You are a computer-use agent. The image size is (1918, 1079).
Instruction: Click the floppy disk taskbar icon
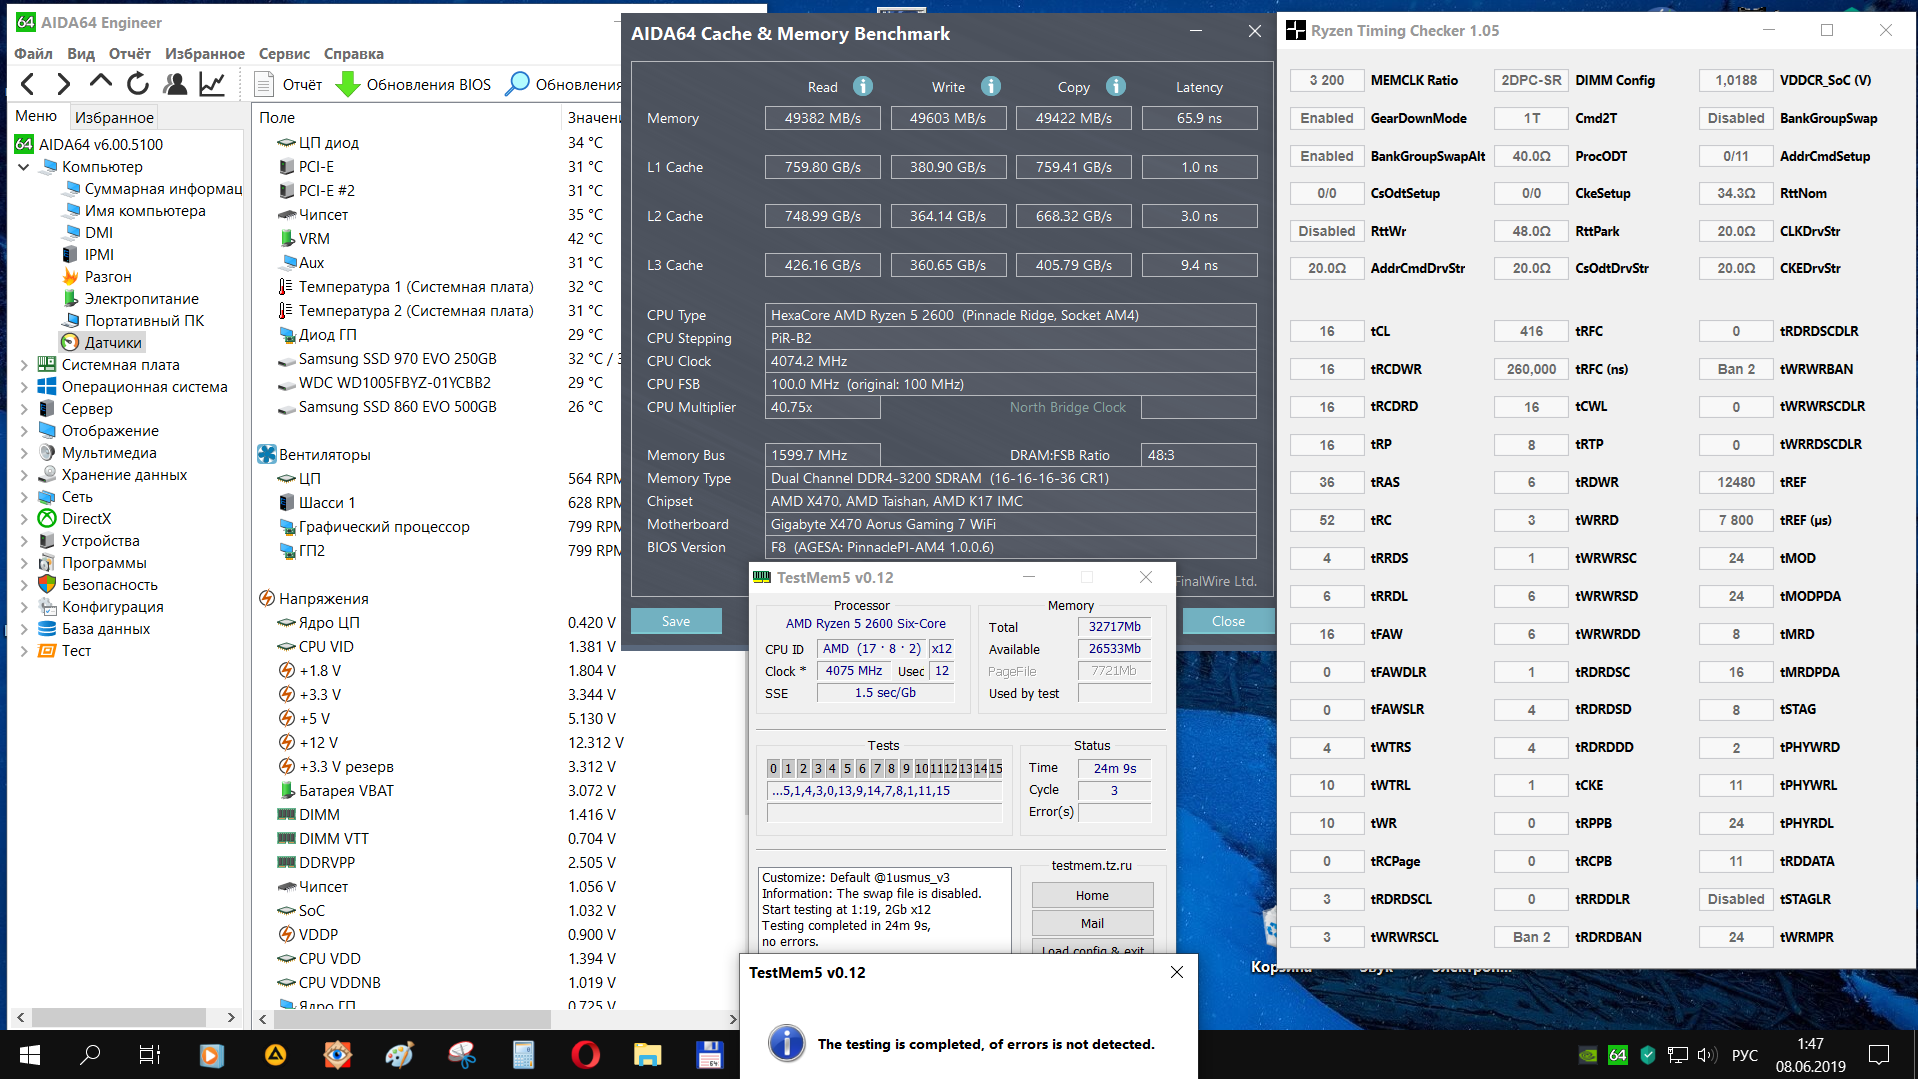(x=709, y=1054)
